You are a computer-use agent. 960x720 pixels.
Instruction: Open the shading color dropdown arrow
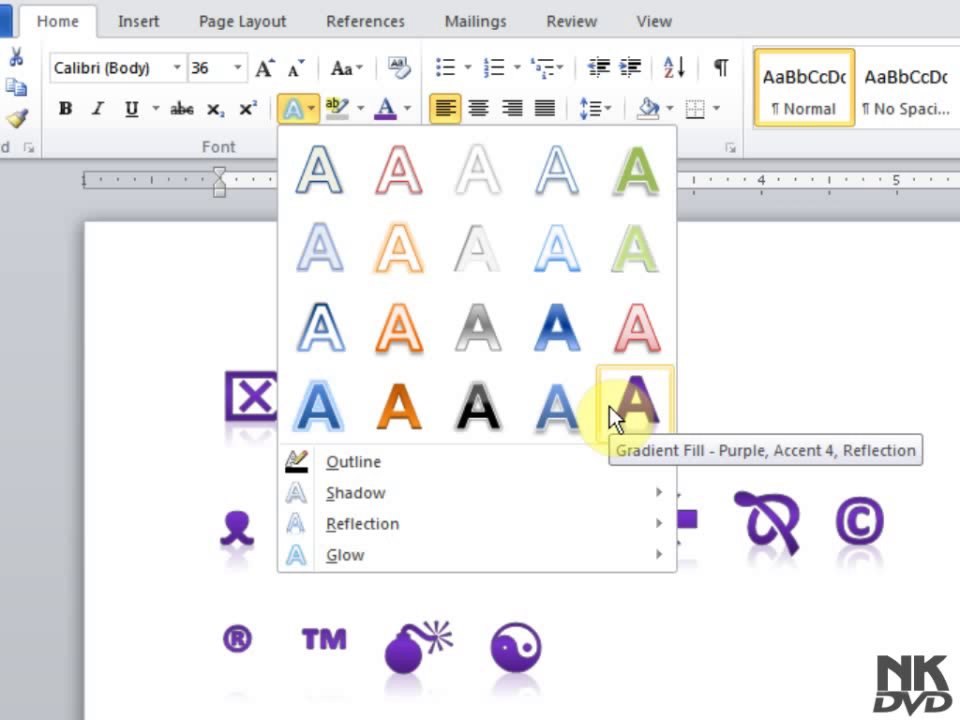(670, 108)
